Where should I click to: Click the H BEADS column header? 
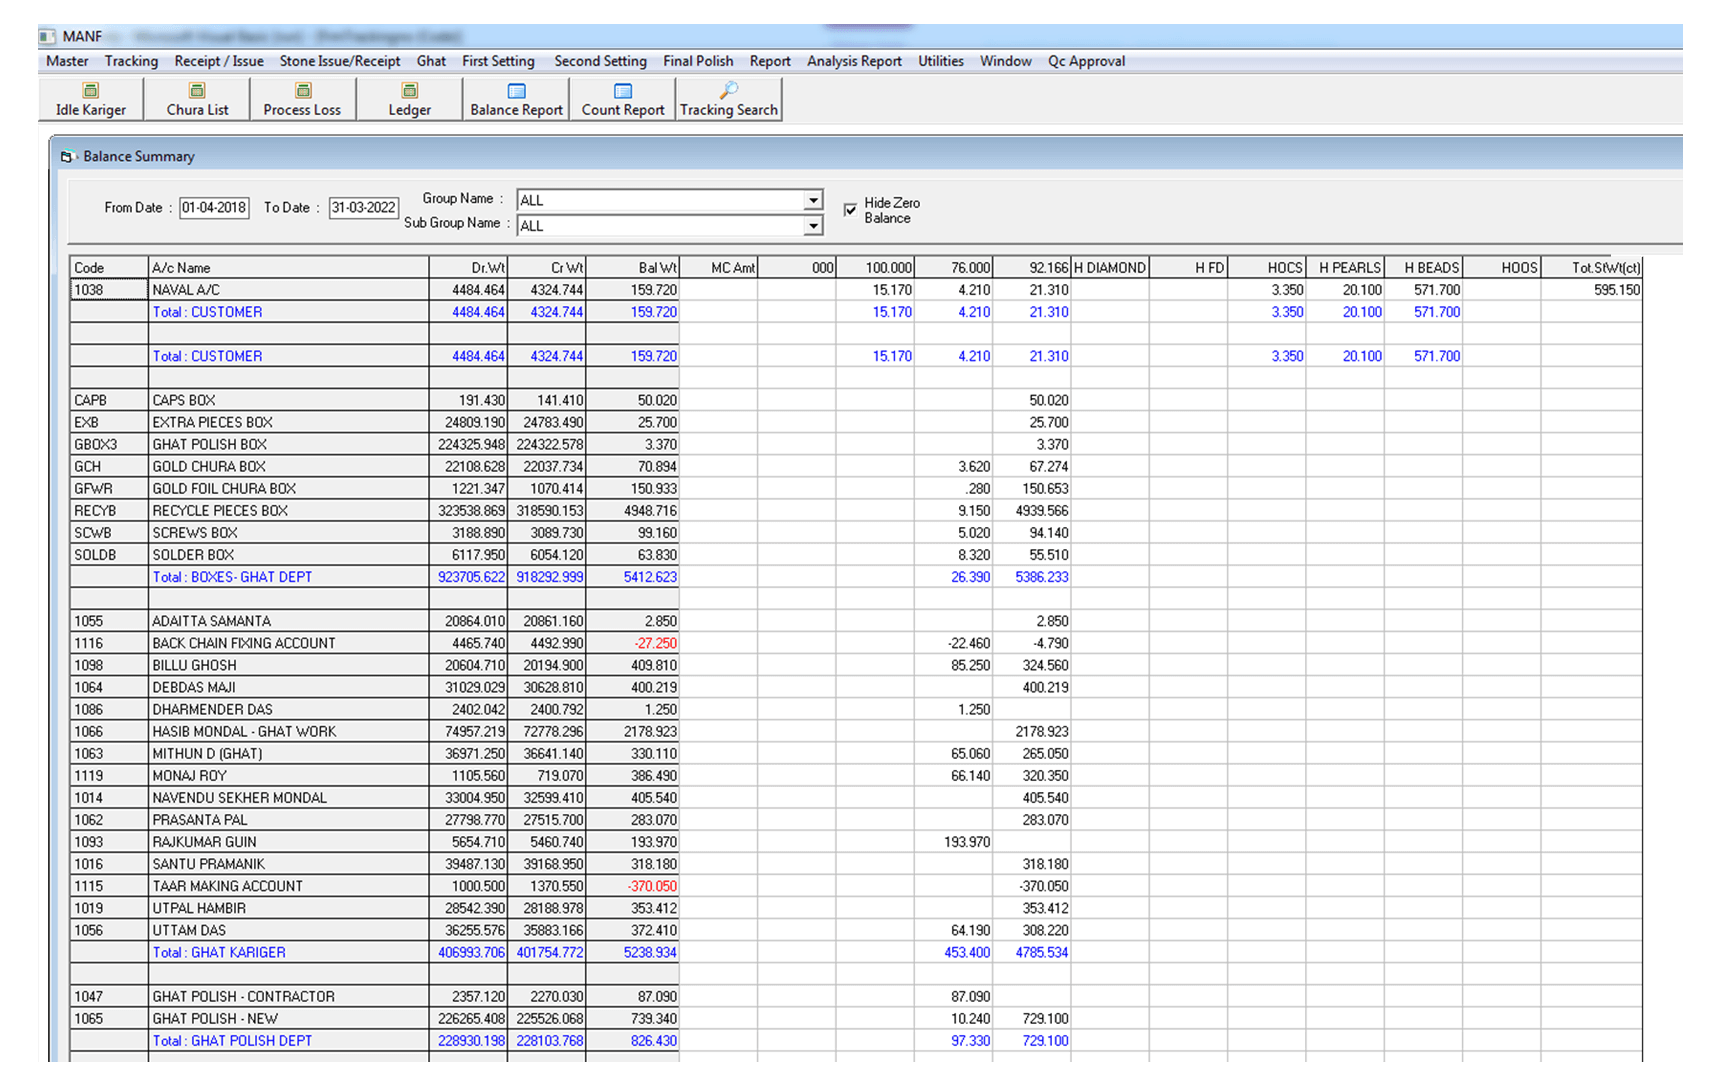pyautogui.click(x=1423, y=268)
